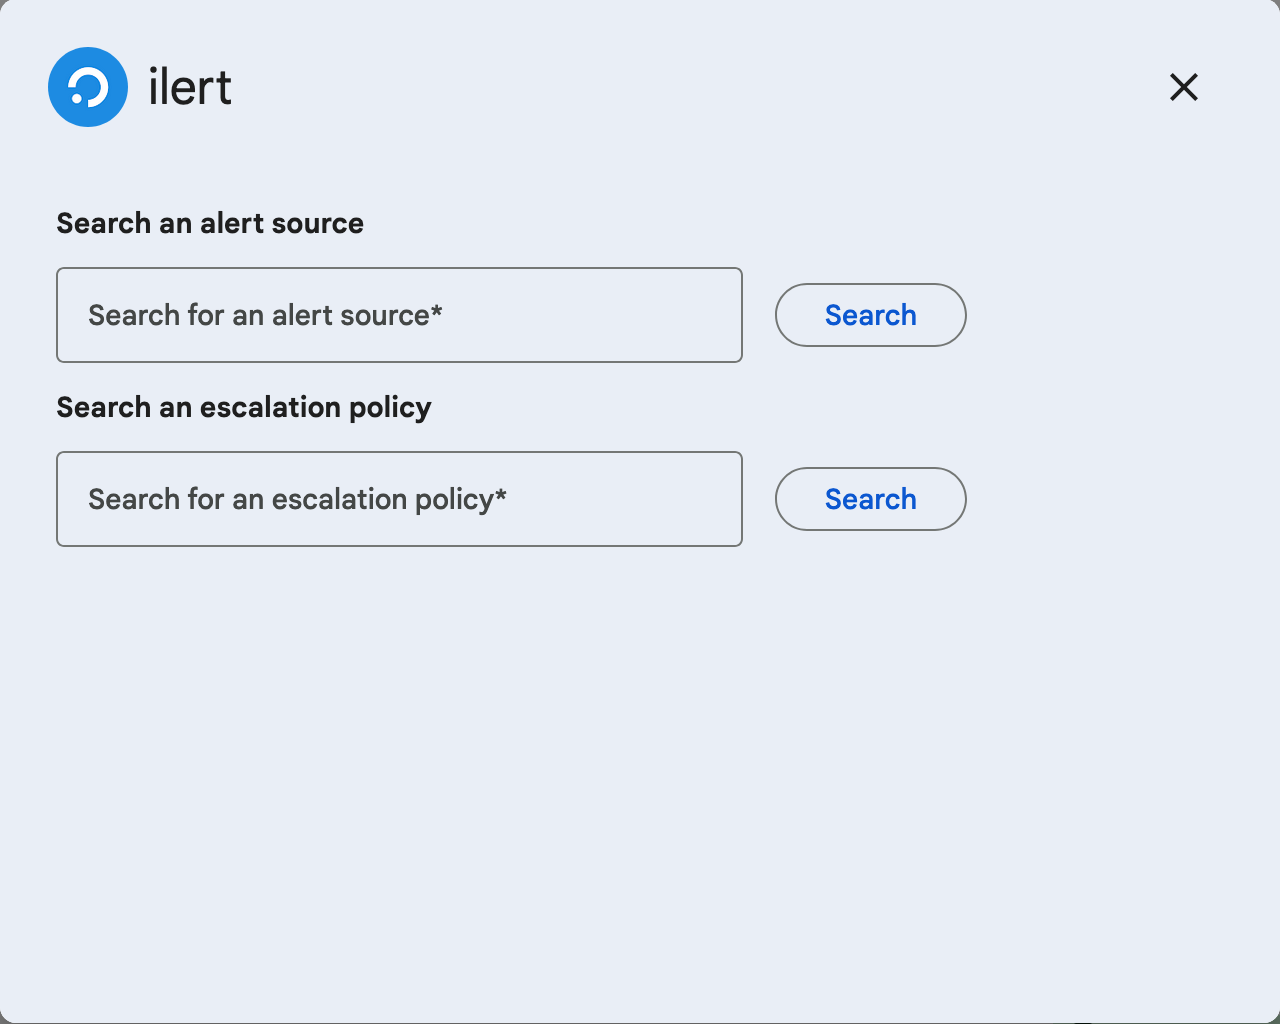Hit the lower blue Search button
This screenshot has height=1024, width=1280.
click(870, 499)
